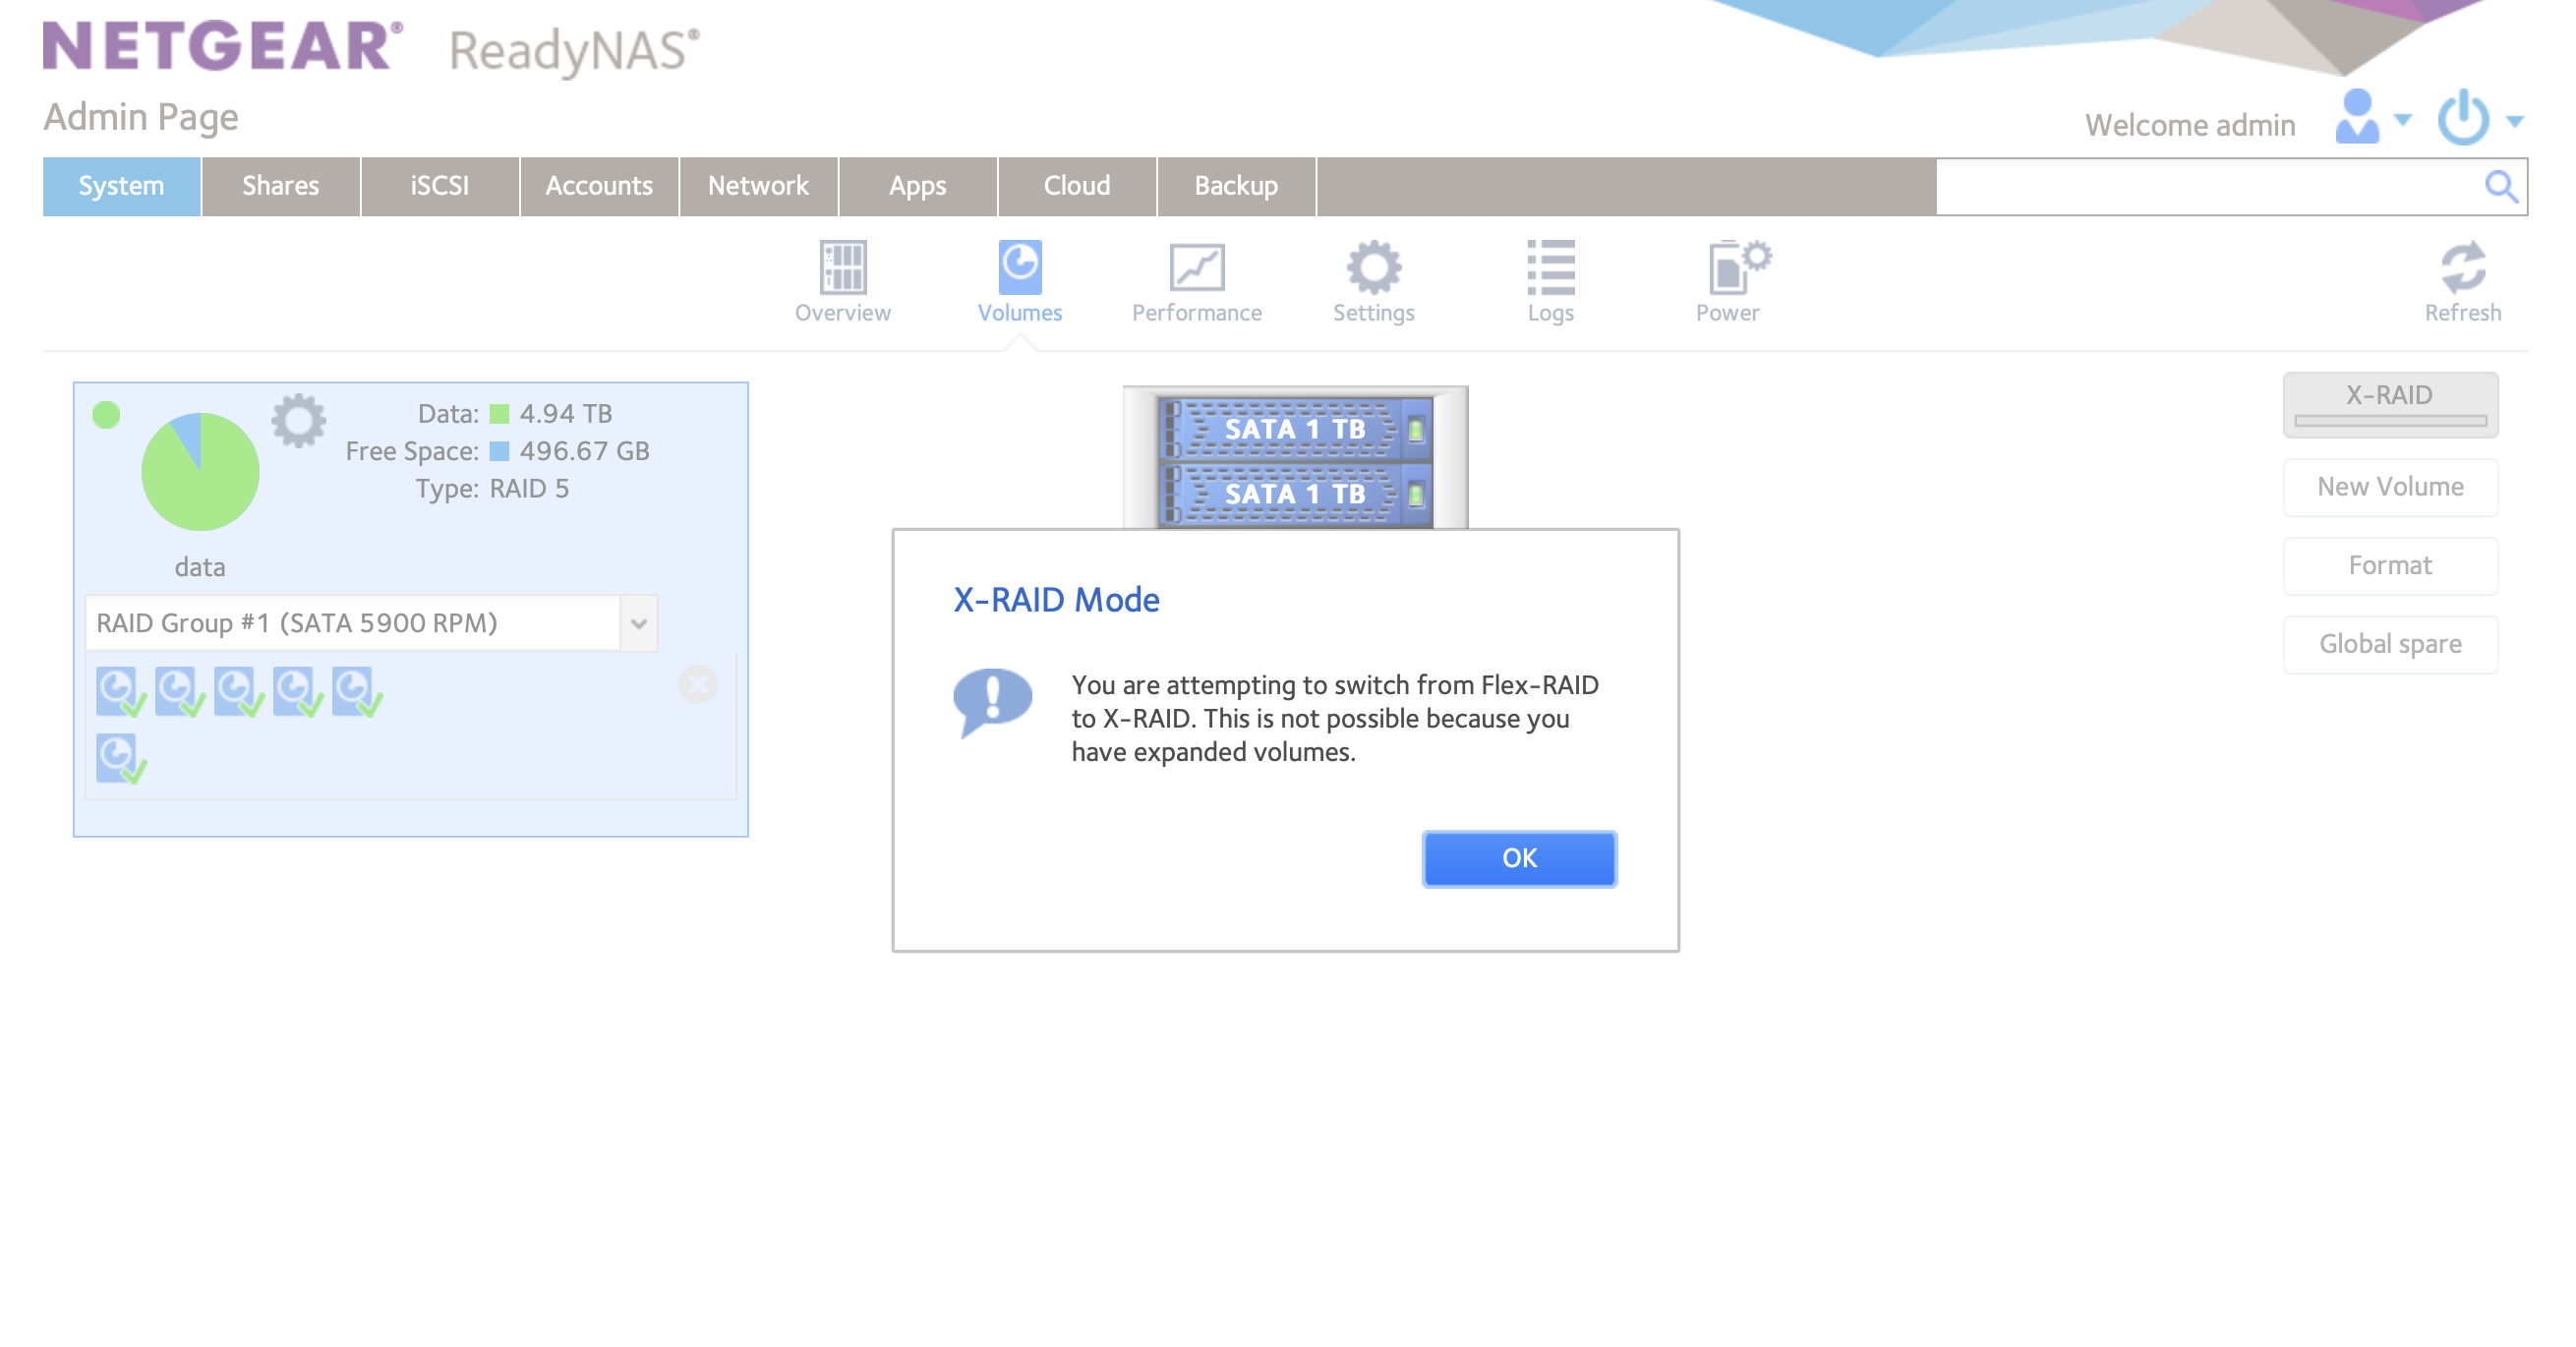Open the Overview section icon
This screenshot has height=1347, width=2576.
point(842,267)
